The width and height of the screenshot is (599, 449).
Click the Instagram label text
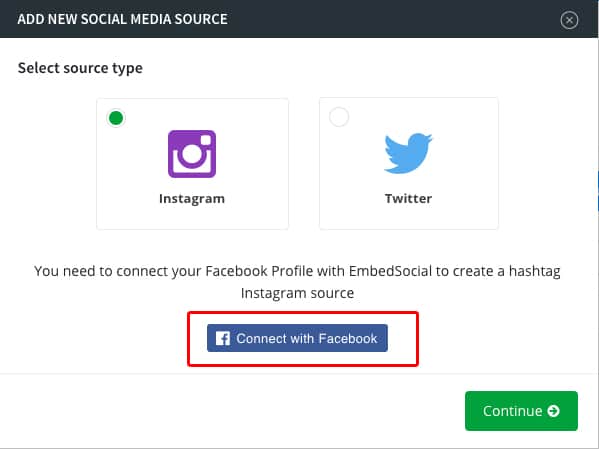pos(192,199)
